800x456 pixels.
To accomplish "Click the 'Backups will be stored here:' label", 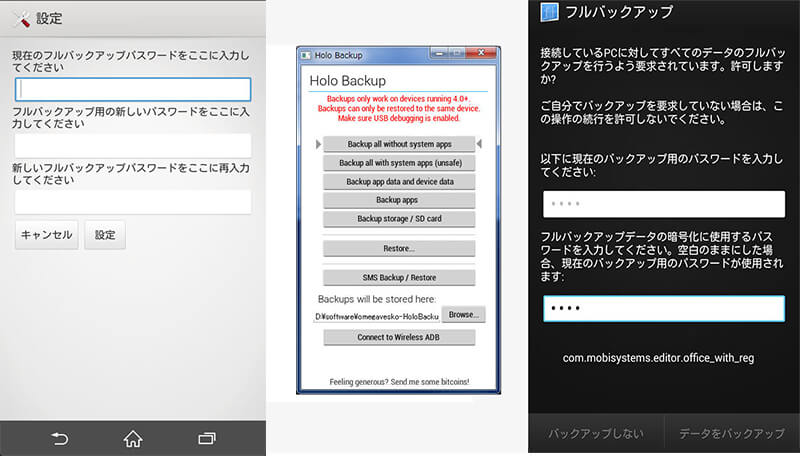I will [x=377, y=299].
